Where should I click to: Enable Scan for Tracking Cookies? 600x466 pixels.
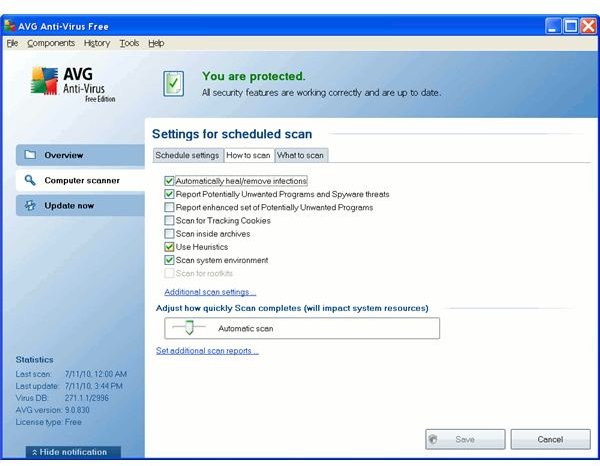[x=169, y=220]
